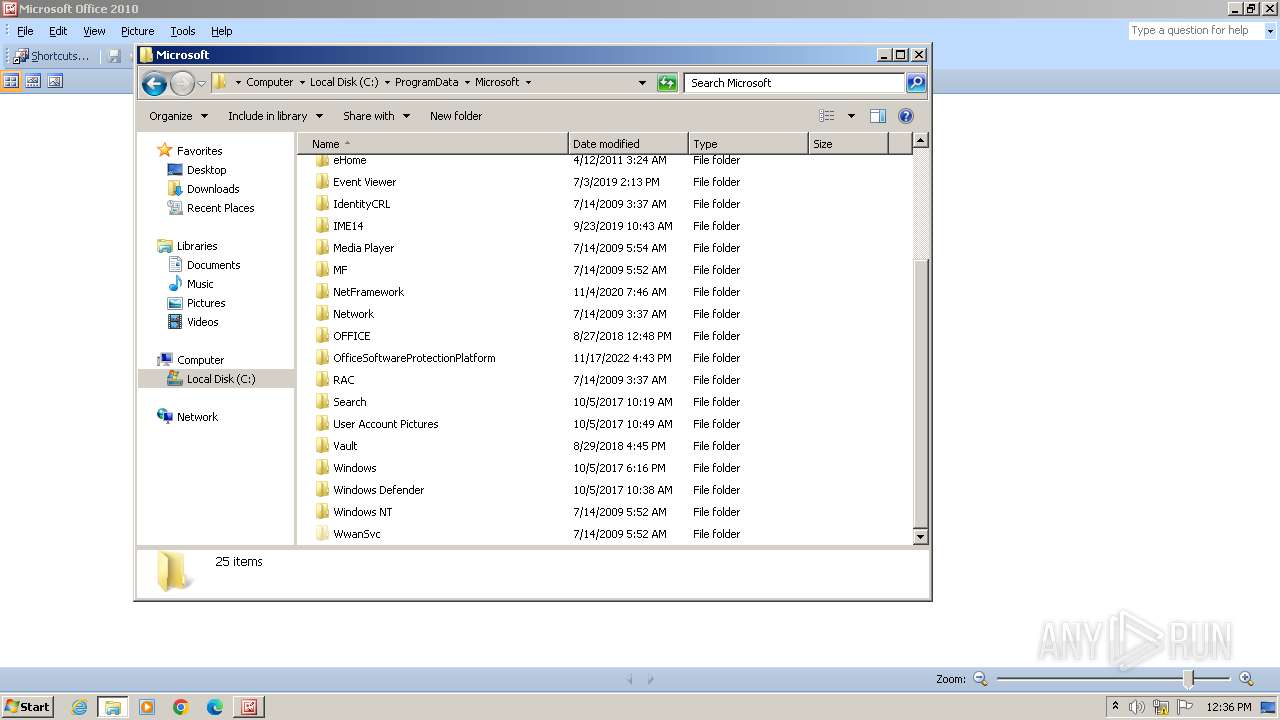Select Single Picture view in Picture Manager
1280x720 pixels.
(x=55, y=81)
